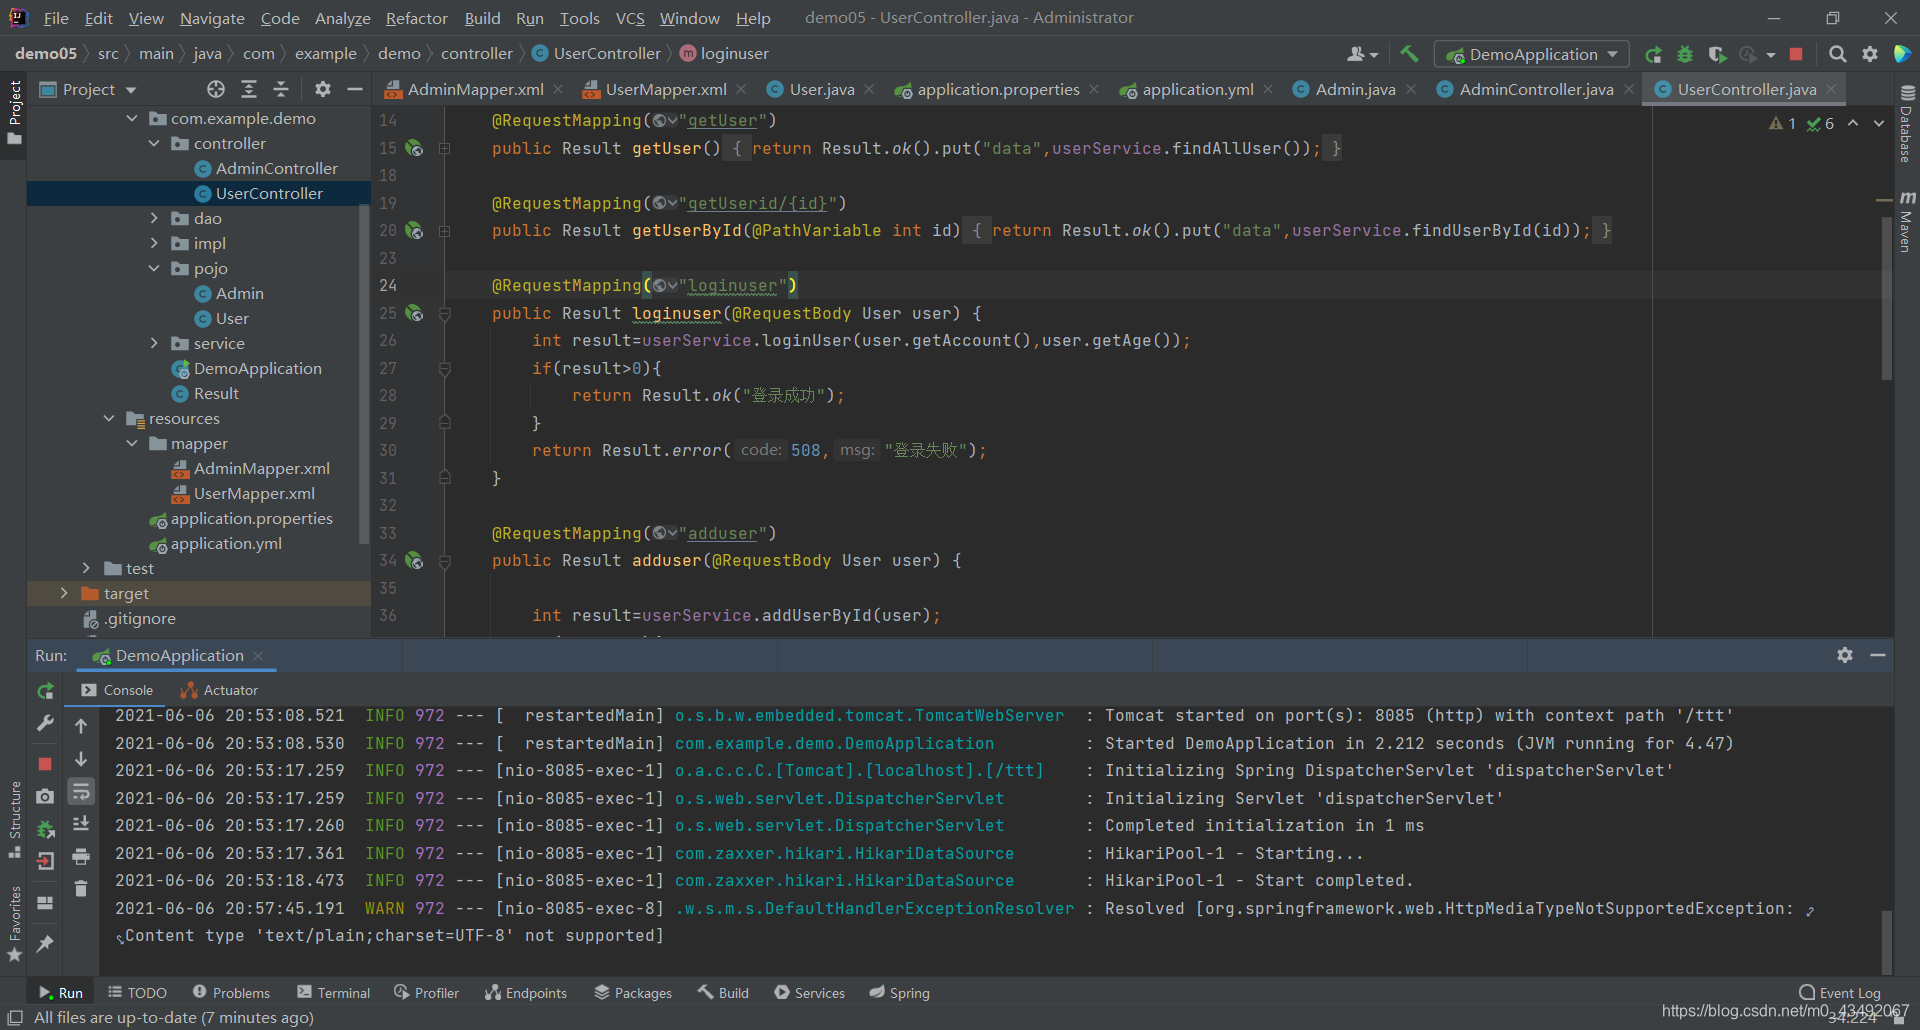Open Search Everywhere magnifier

tap(1837, 54)
